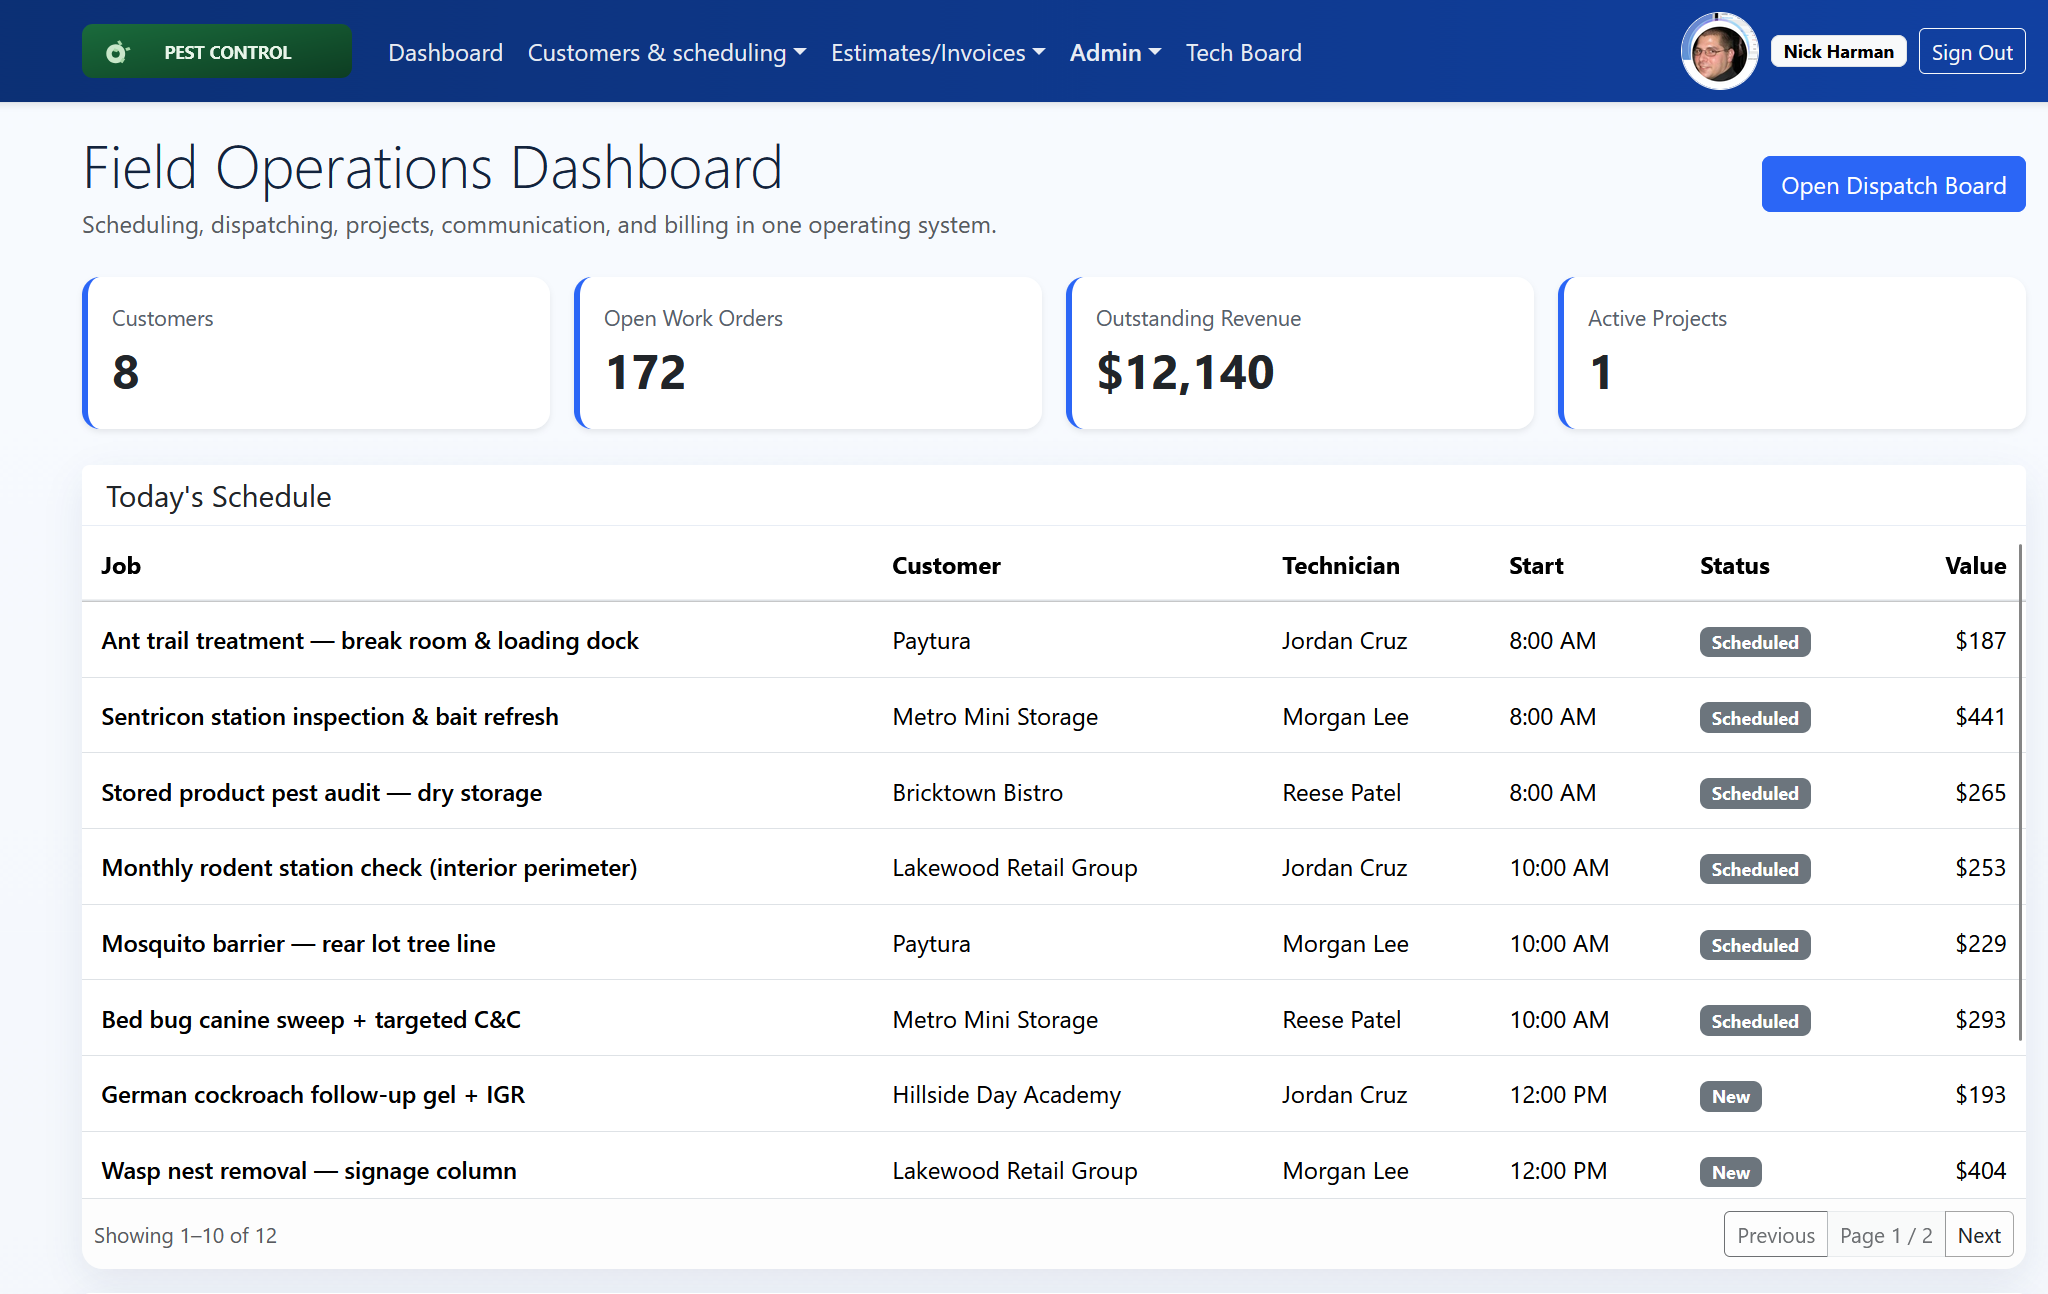Image resolution: width=2048 pixels, height=1294 pixels.
Task: Go to the previous schedule page
Action: 1775,1235
